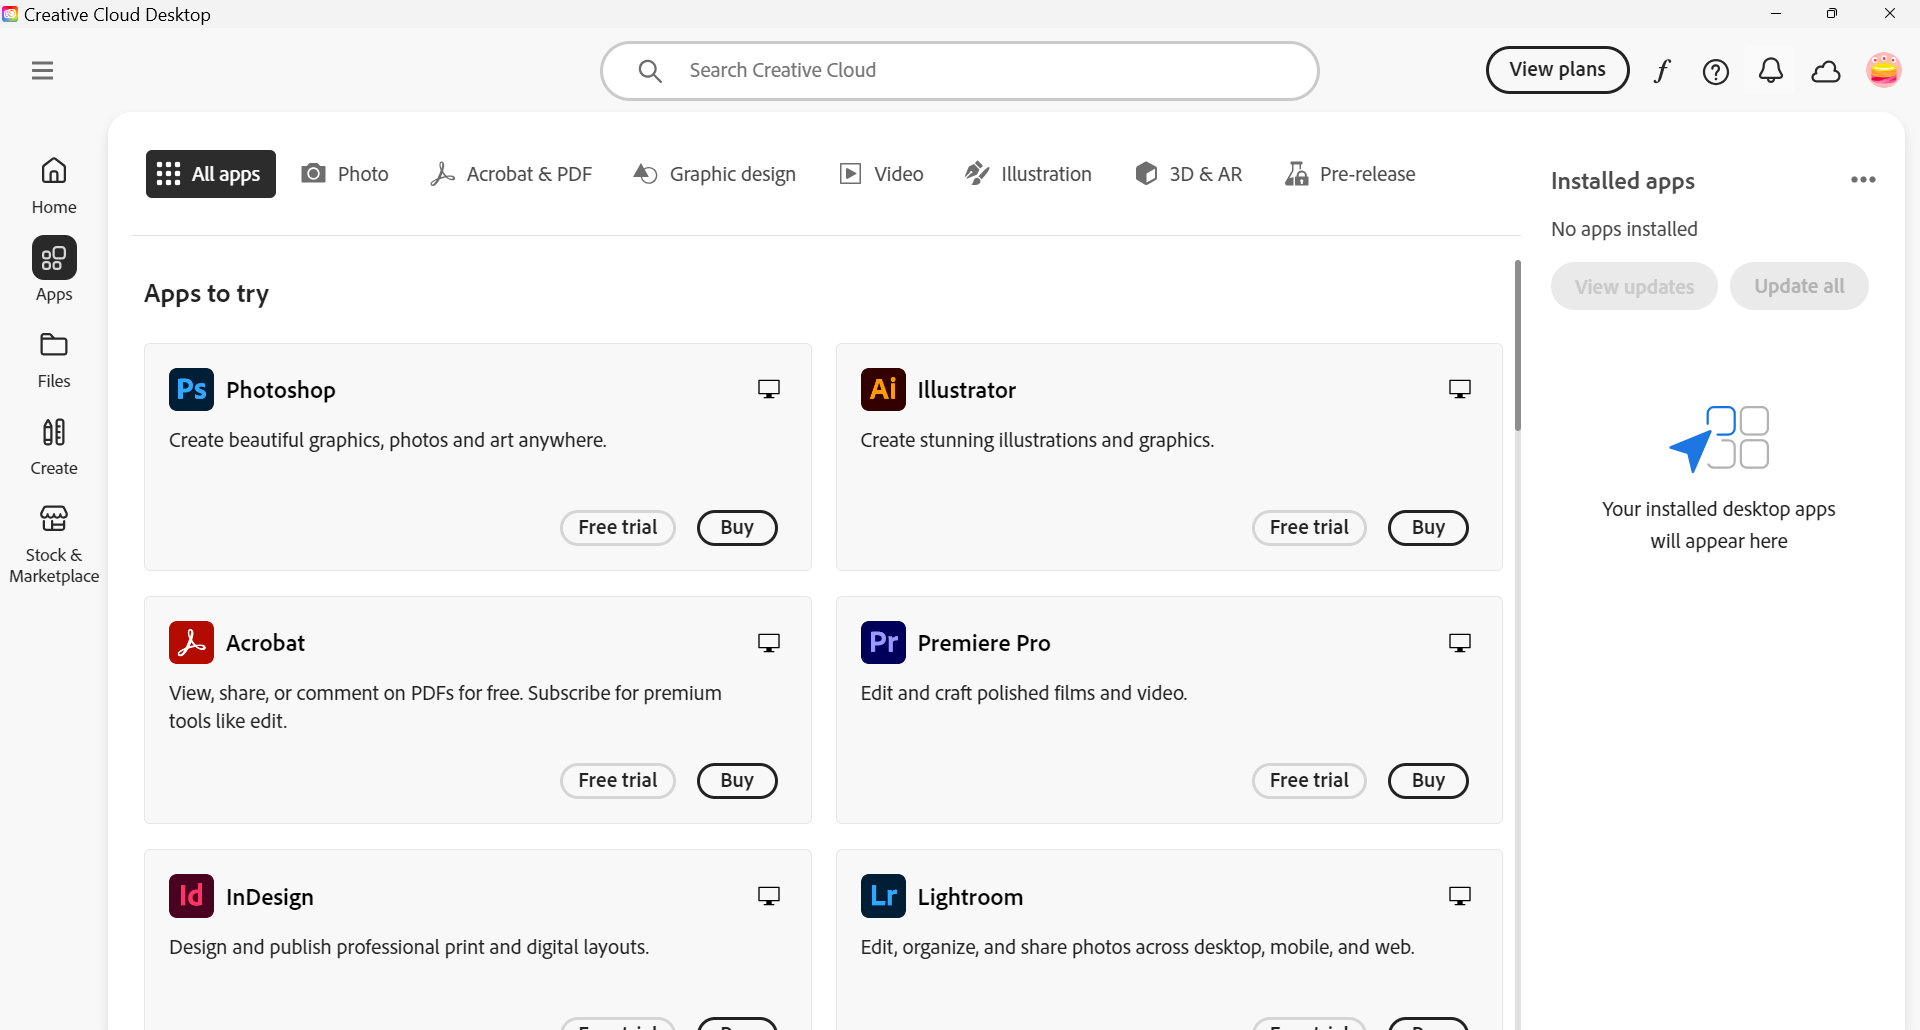Screen dimensions: 1920x1030
Task: Click the apps list vertical scrollbar
Action: pyautogui.click(x=1517, y=346)
